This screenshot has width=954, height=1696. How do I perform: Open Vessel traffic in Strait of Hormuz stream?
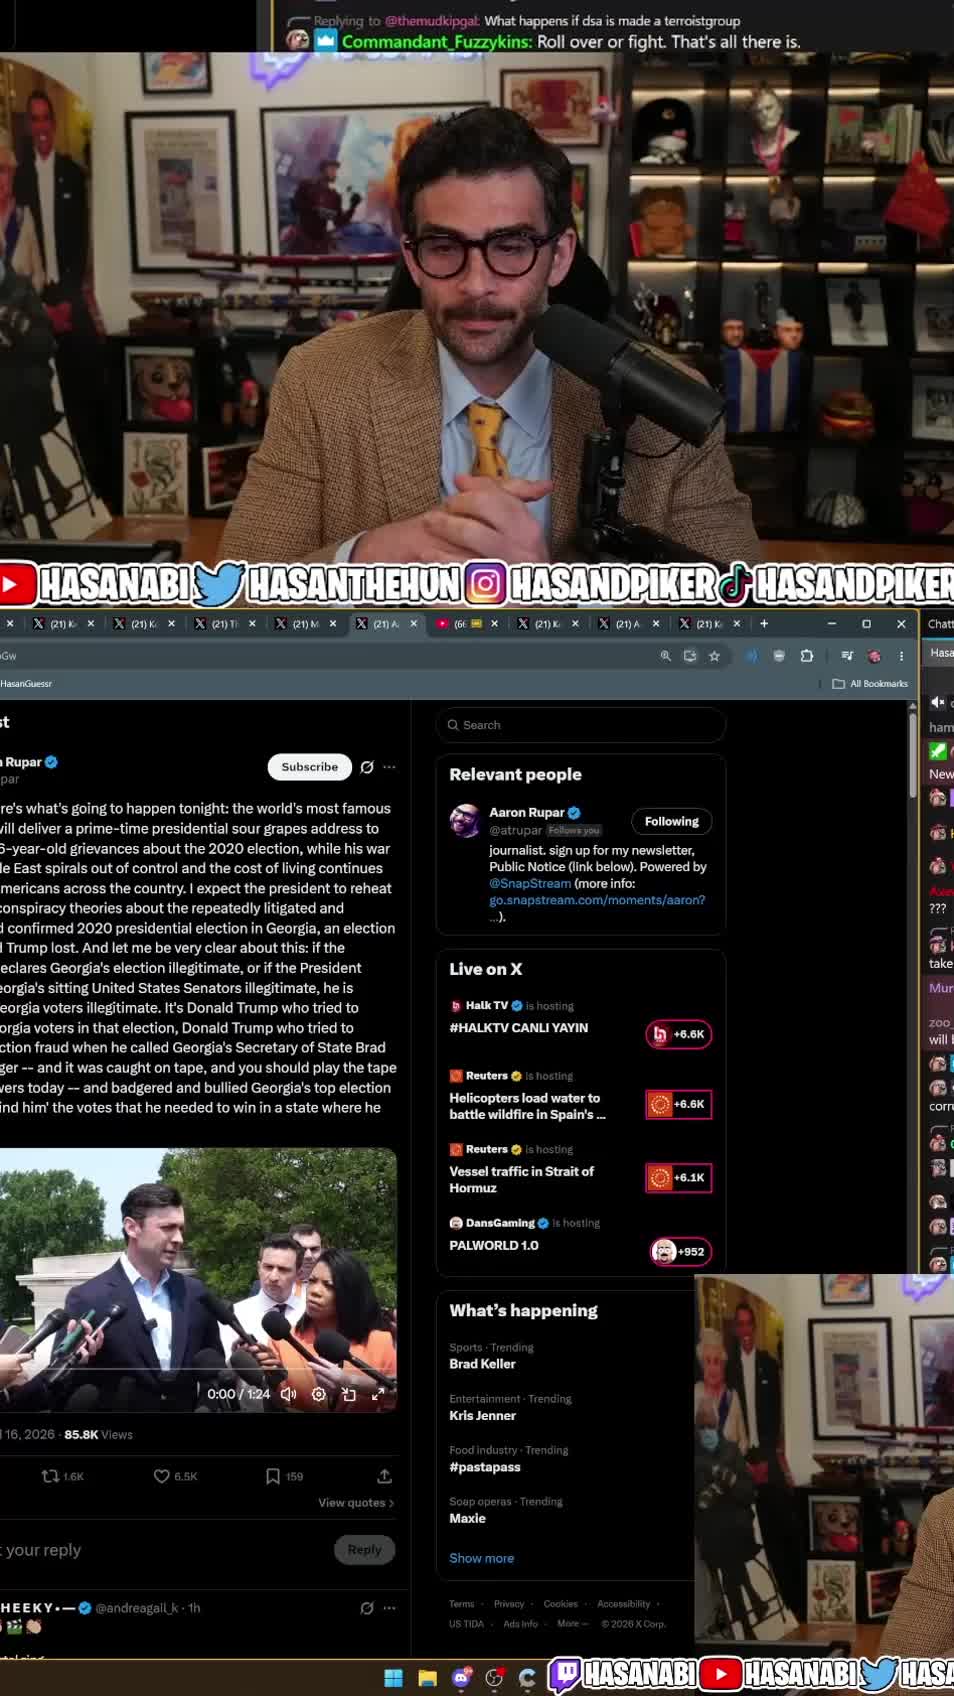(x=521, y=1179)
